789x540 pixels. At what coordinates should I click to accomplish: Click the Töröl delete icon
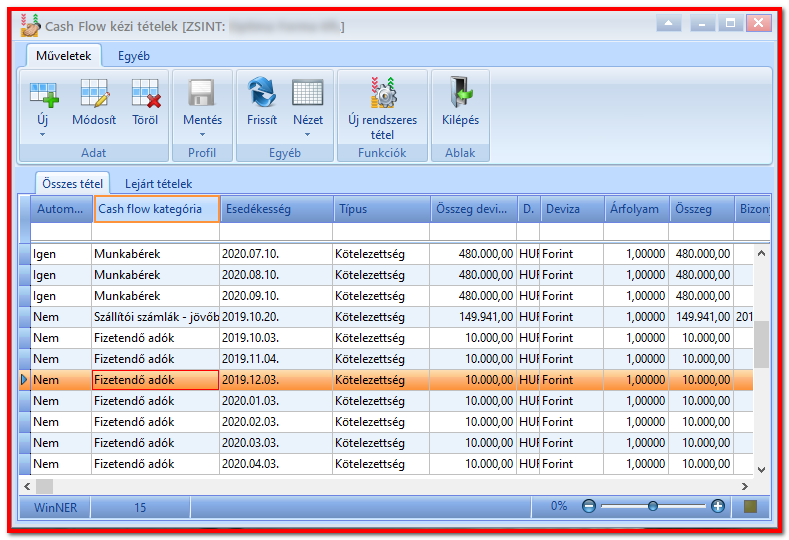(x=146, y=94)
